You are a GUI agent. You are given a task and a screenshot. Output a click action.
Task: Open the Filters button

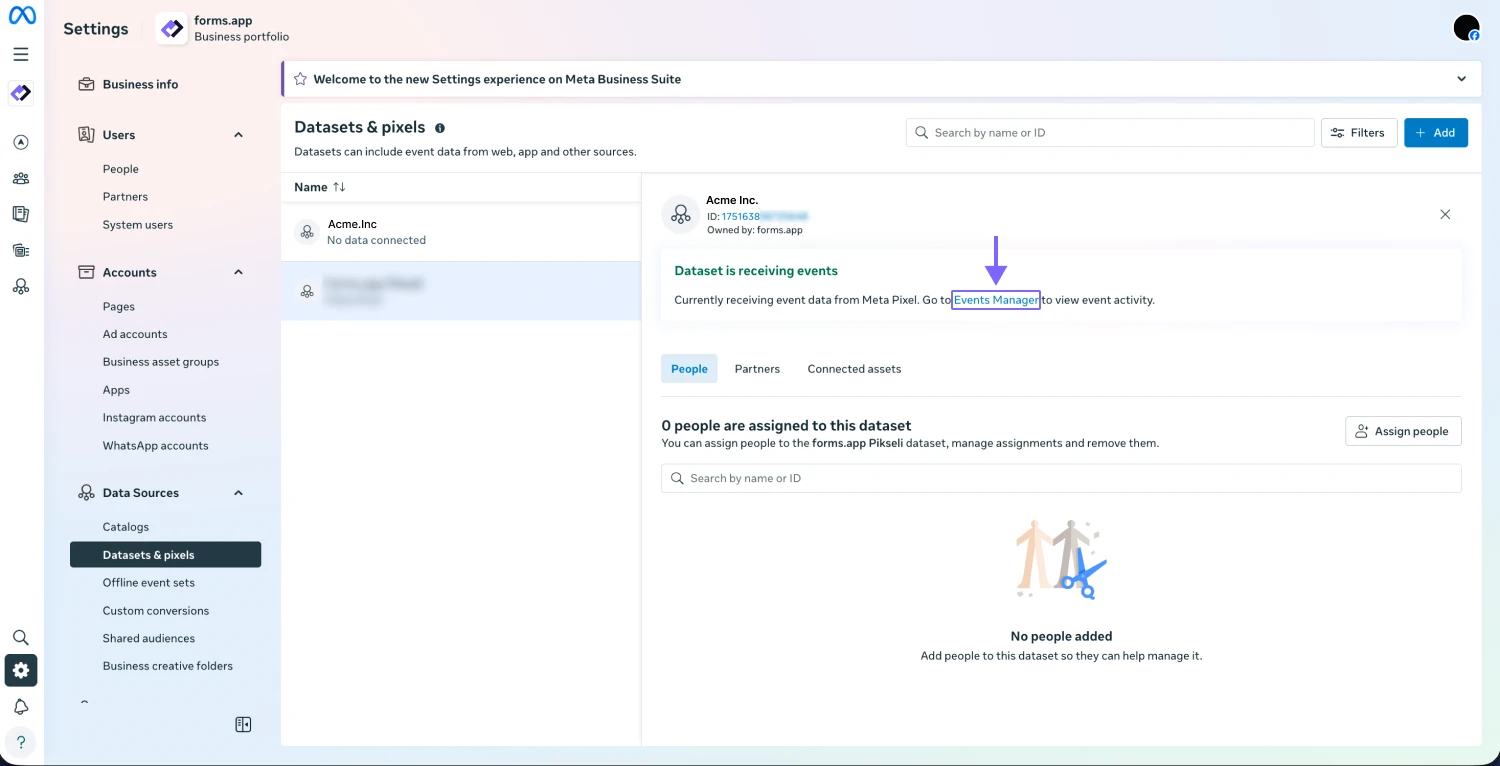click(x=1358, y=133)
